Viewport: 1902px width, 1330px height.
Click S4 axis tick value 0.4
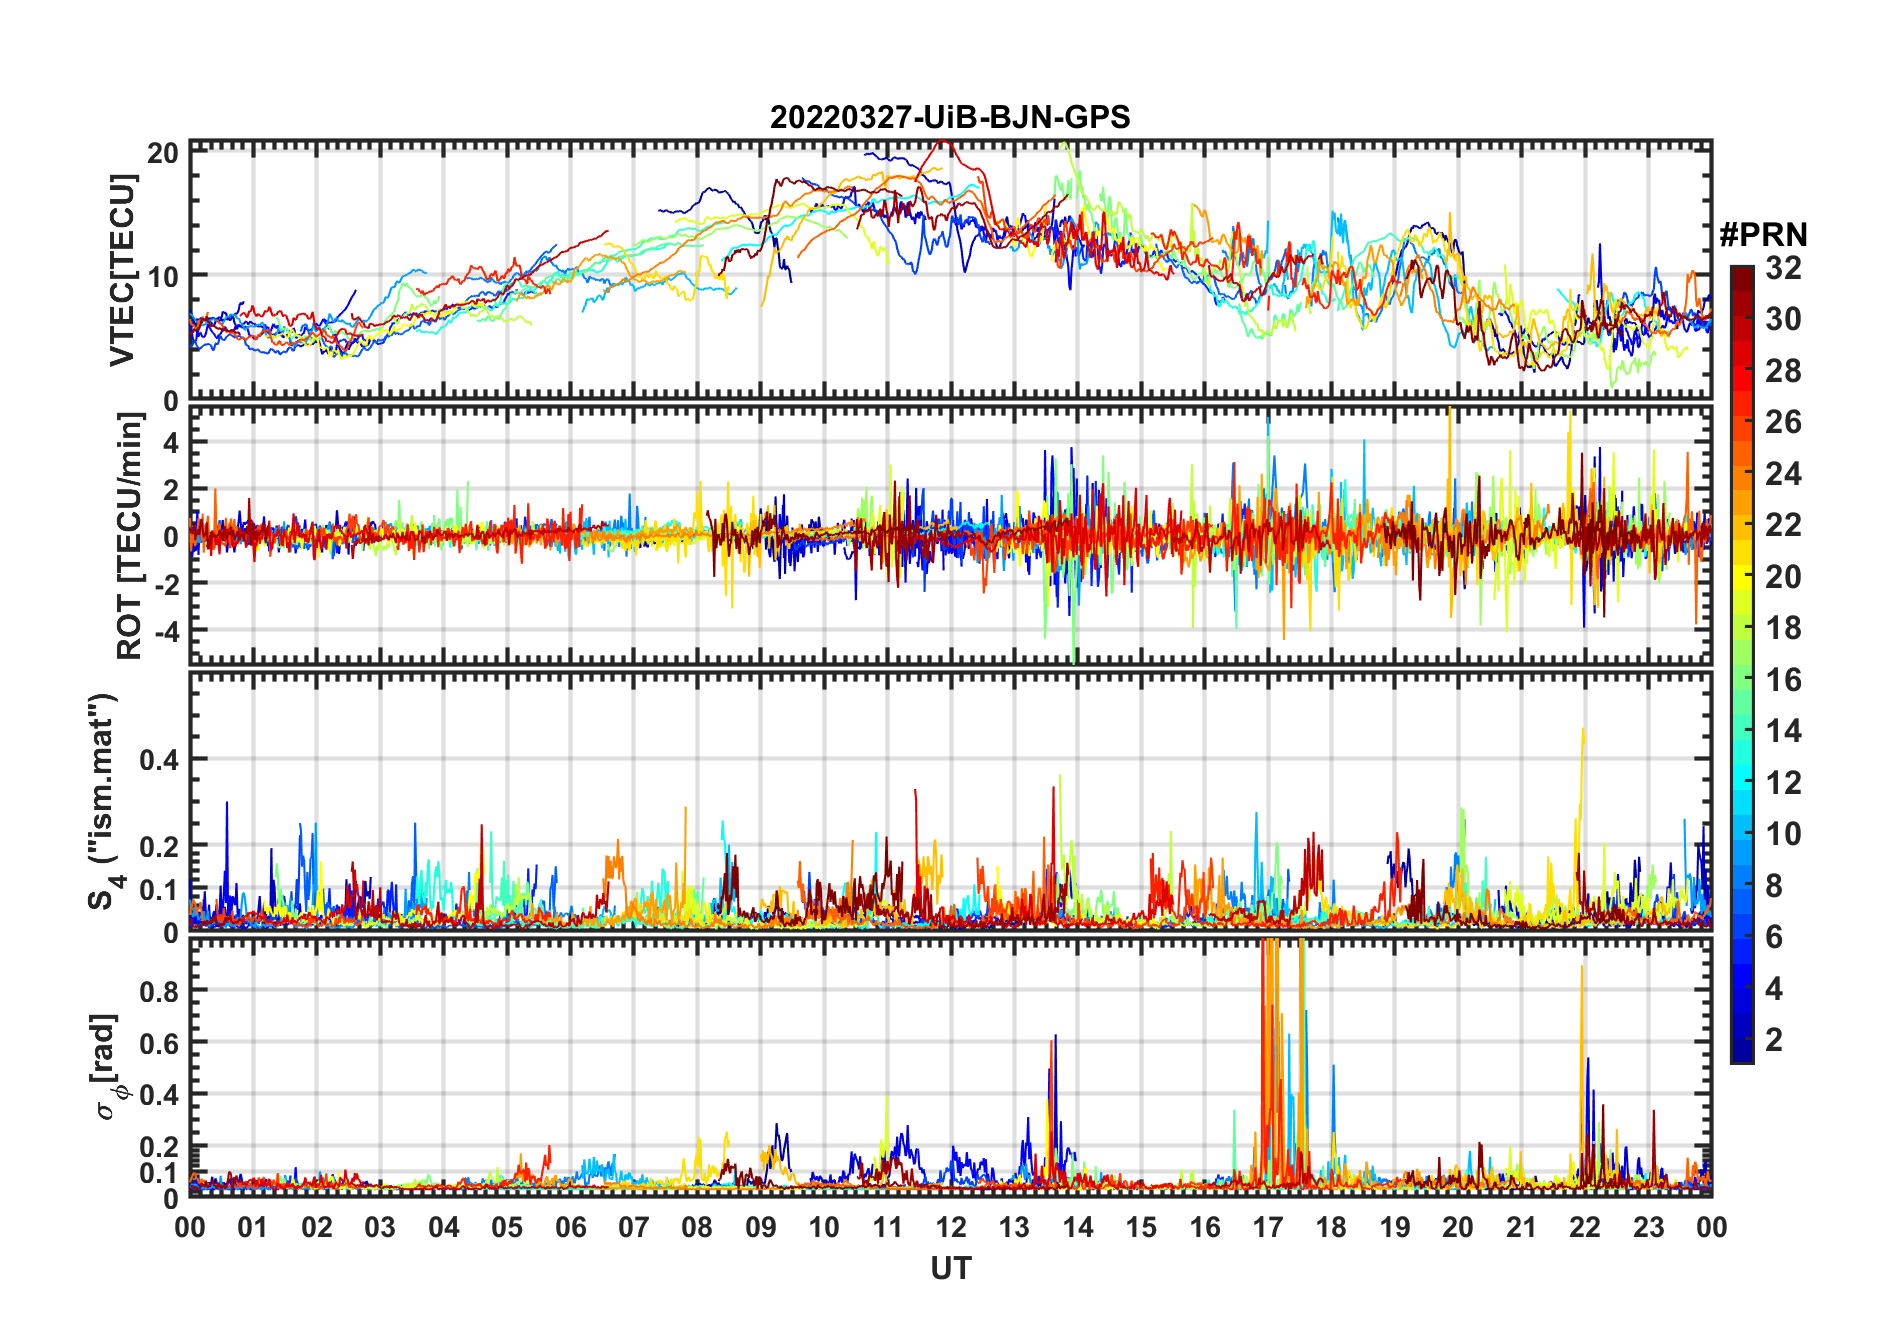coord(160,759)
